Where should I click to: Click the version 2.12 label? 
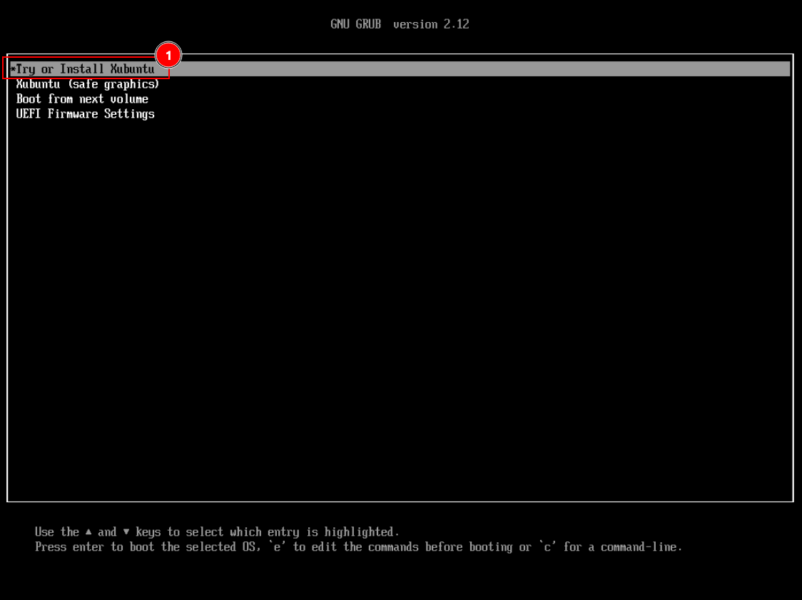click(431, 24)
